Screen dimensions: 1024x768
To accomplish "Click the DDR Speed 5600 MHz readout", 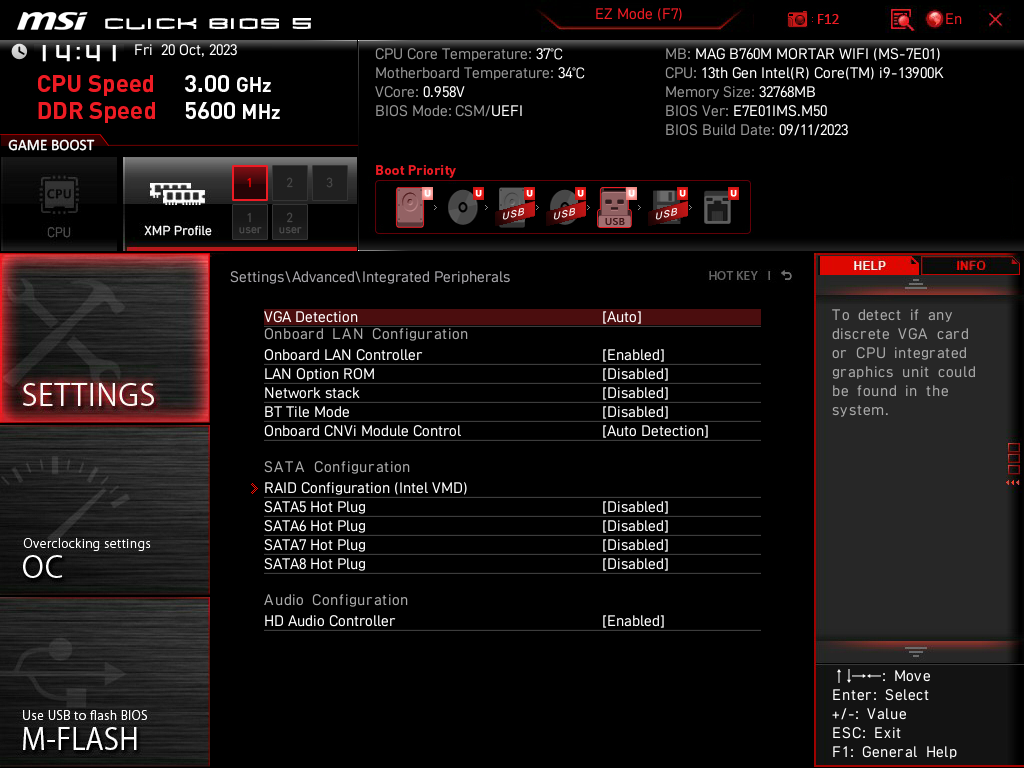I will click(x=159, y=111).
